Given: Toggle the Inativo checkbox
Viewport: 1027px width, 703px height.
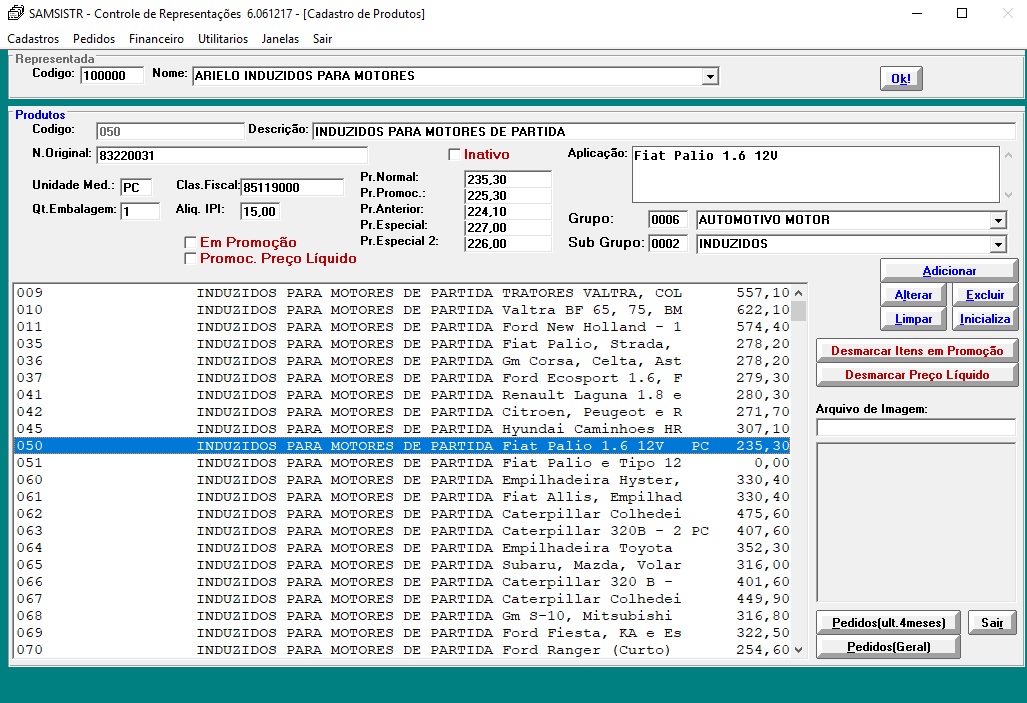Looking at the screenshot, I should point(454,155).
